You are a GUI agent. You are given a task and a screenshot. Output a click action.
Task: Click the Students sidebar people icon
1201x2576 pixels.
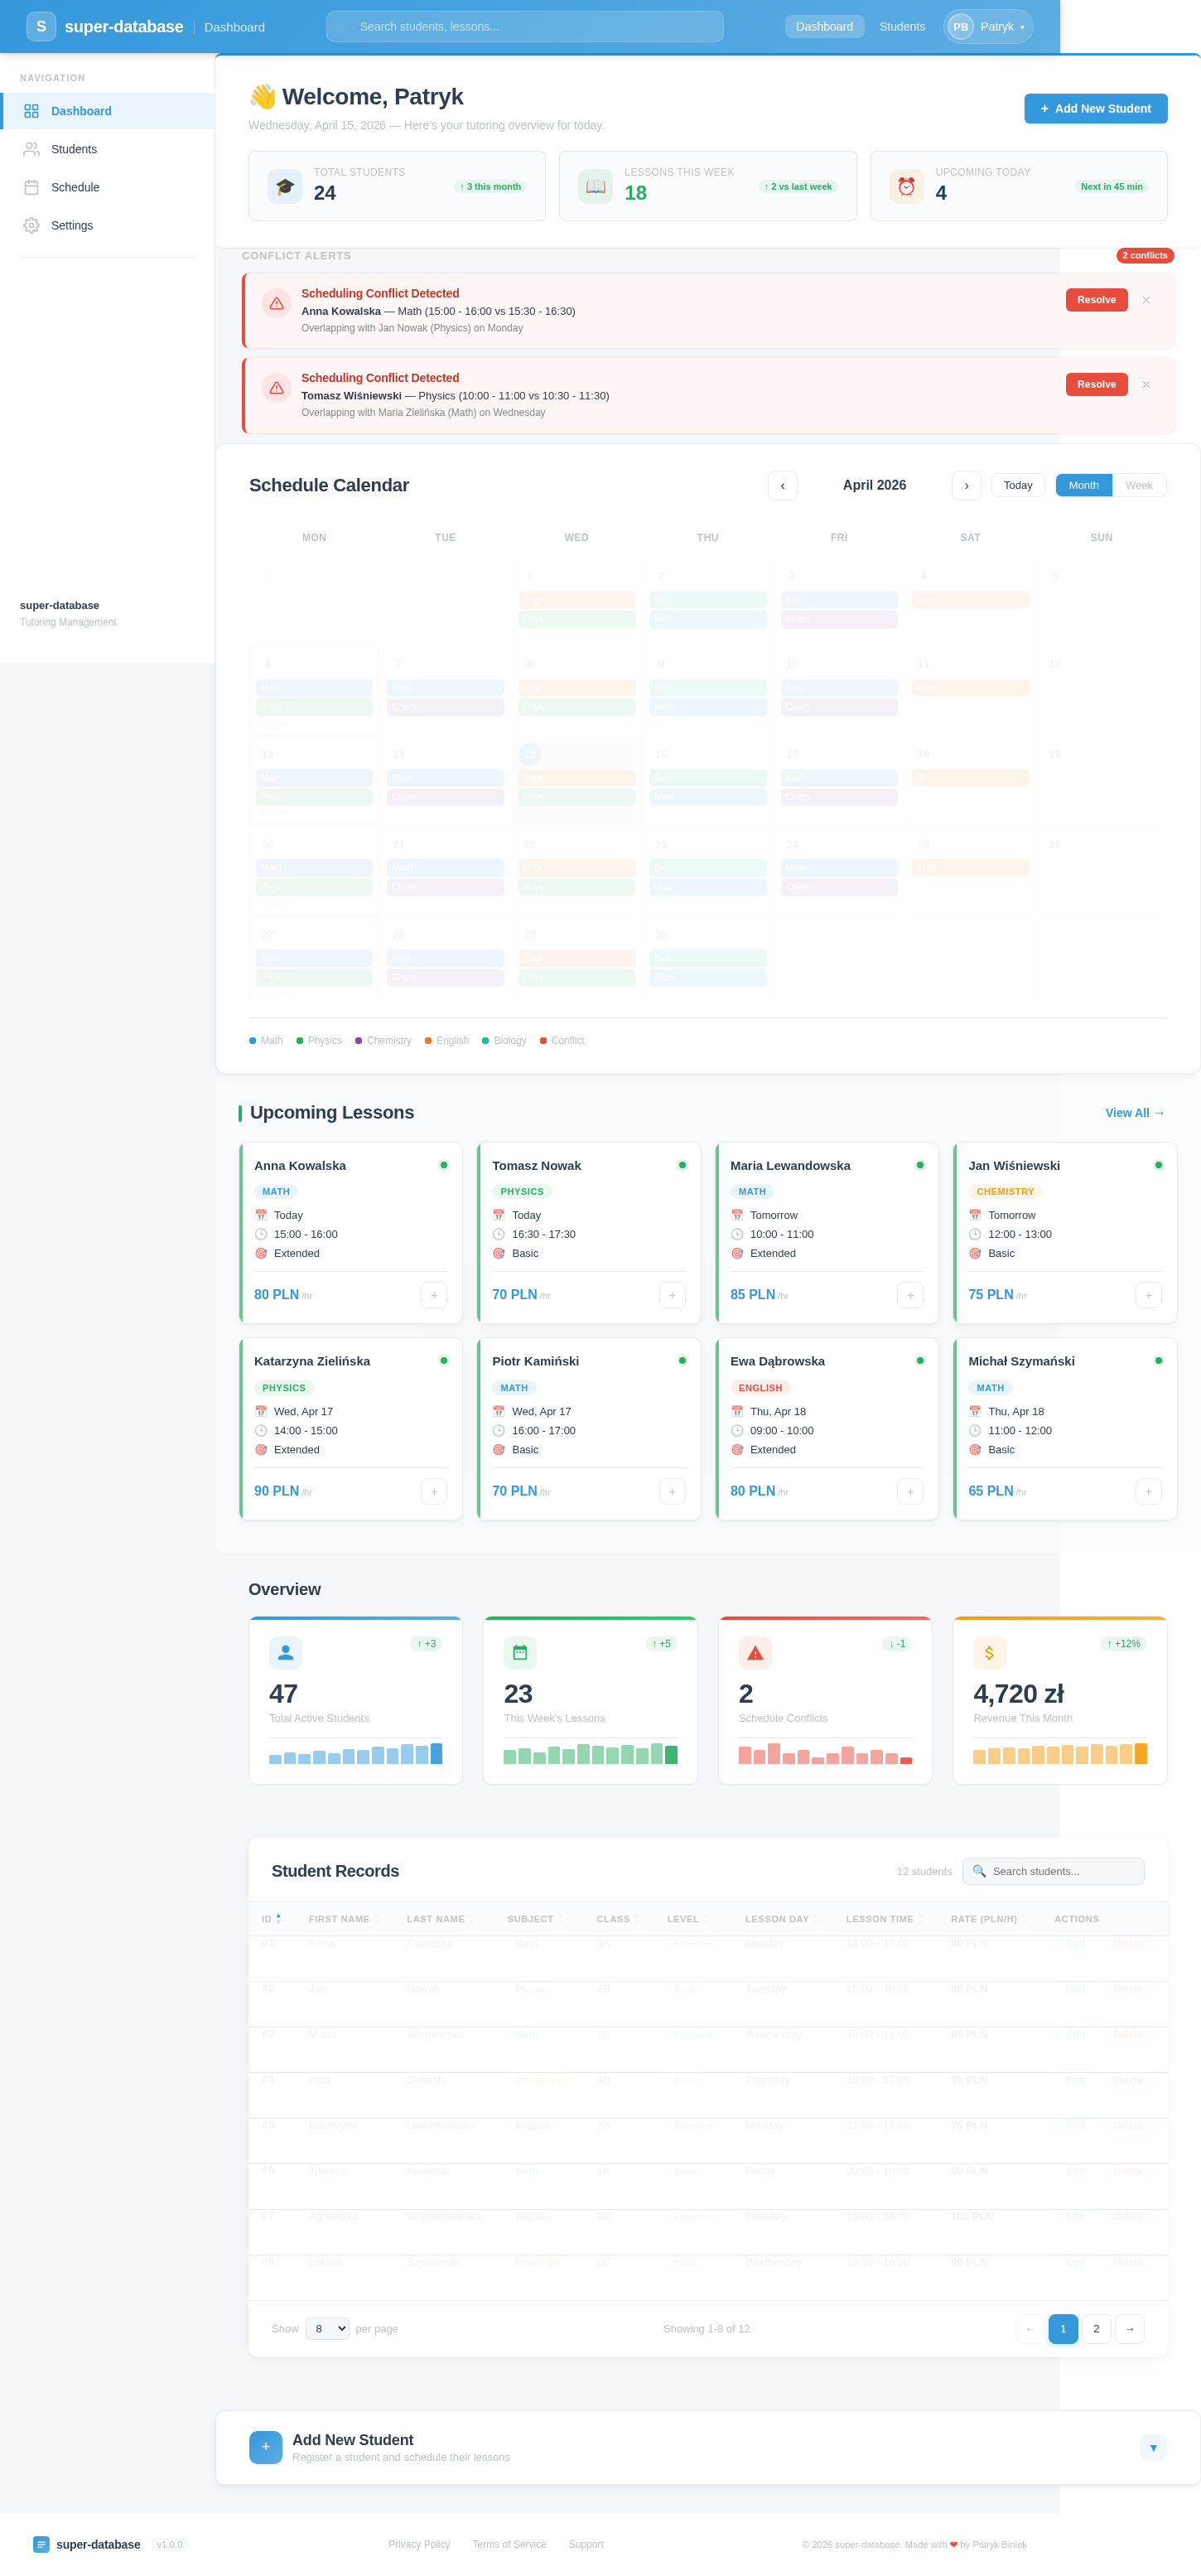tap(31, 149)
